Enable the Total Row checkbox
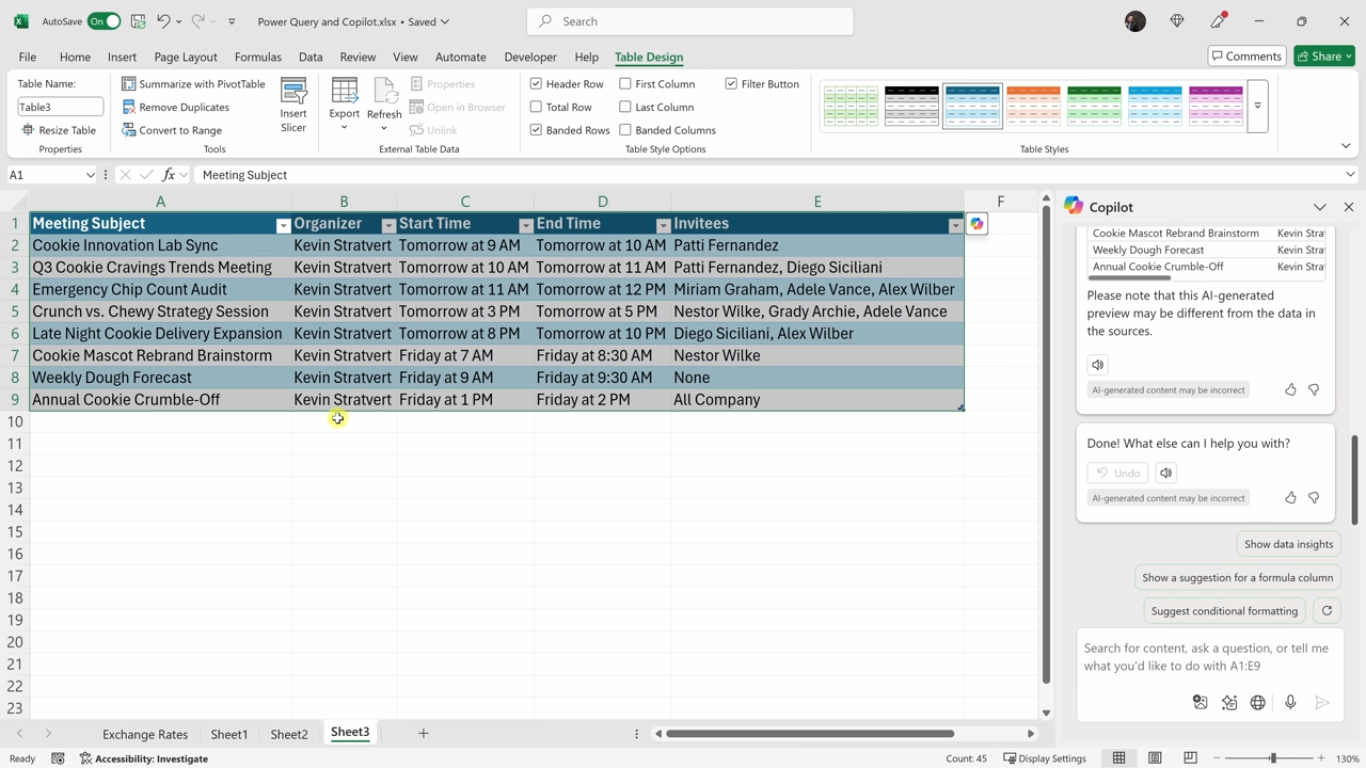This screenshot has height=768, width=1366. tap(536, 107)
